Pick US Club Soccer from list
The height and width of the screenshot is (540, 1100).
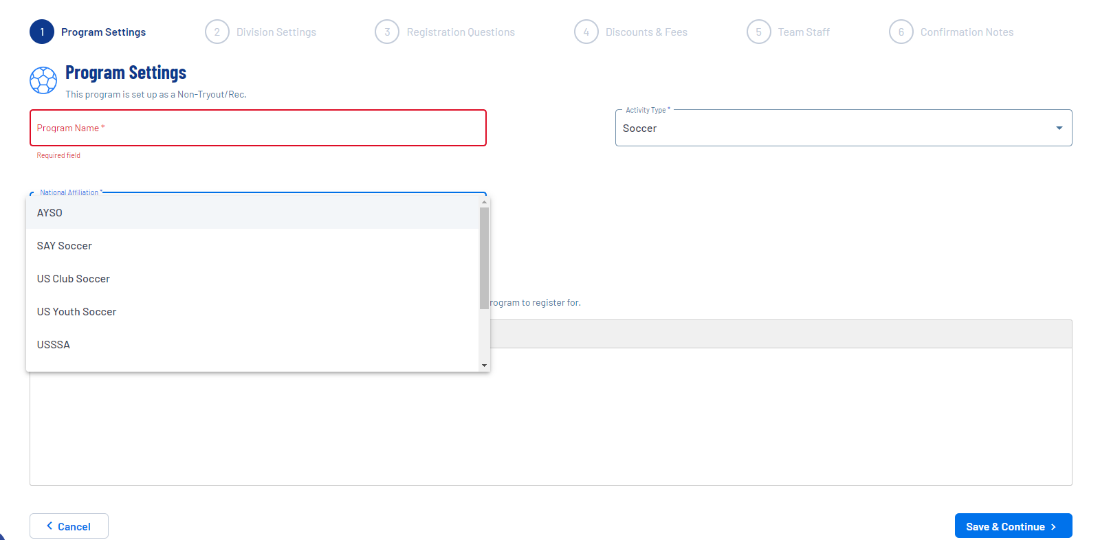pyautogui.click(x=73, y=279)
